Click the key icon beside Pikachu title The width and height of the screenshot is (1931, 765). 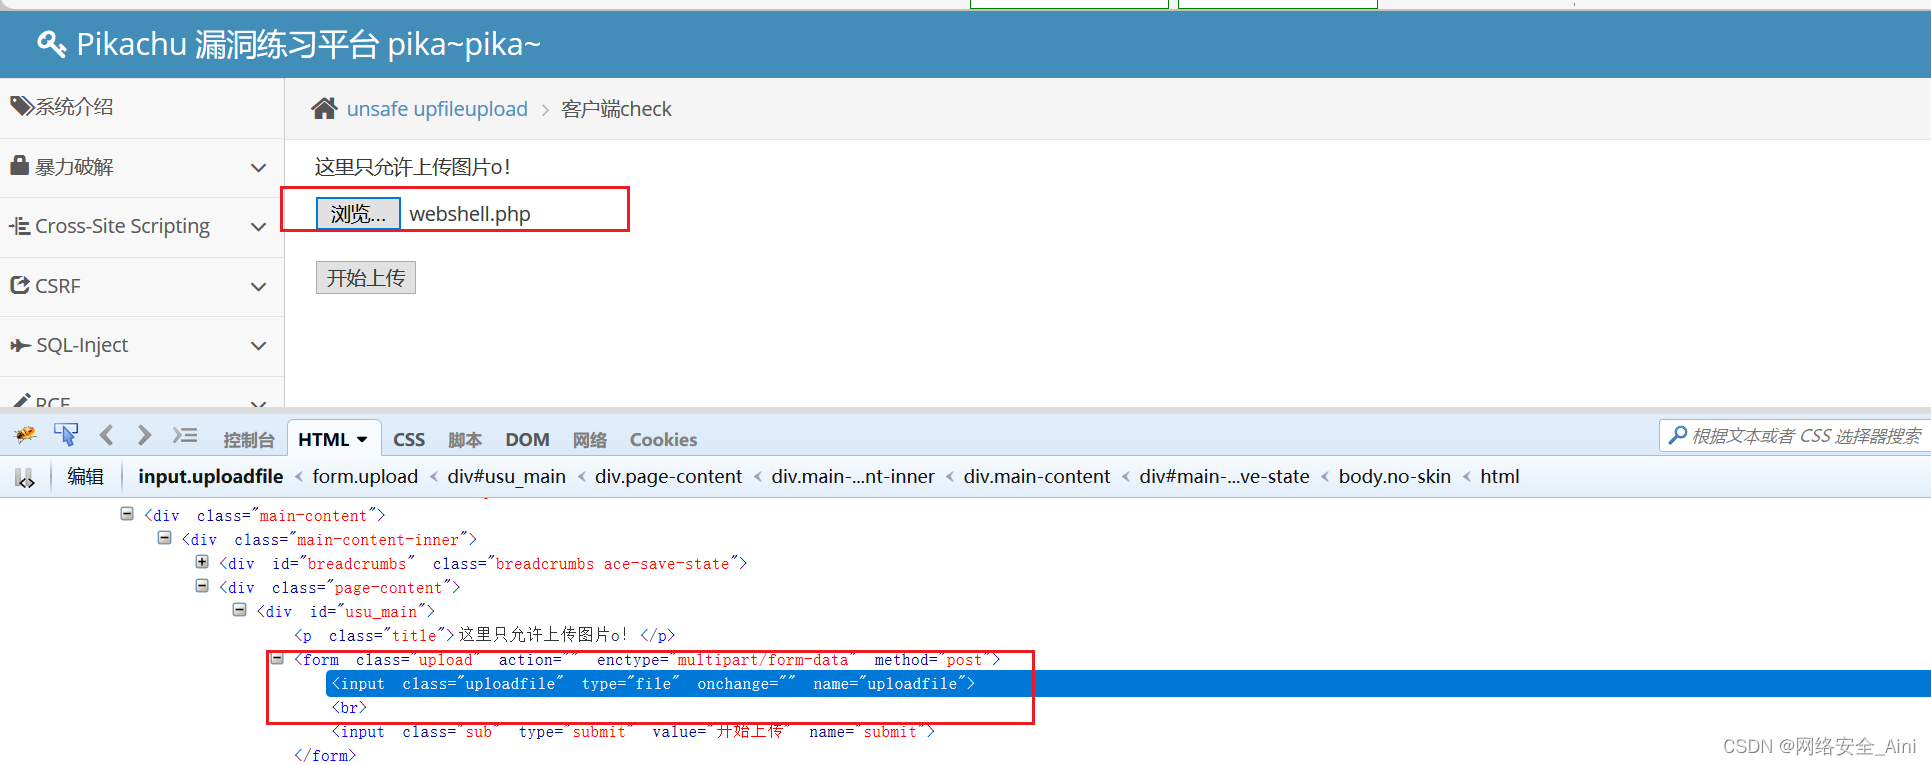(x=51, y=44)
